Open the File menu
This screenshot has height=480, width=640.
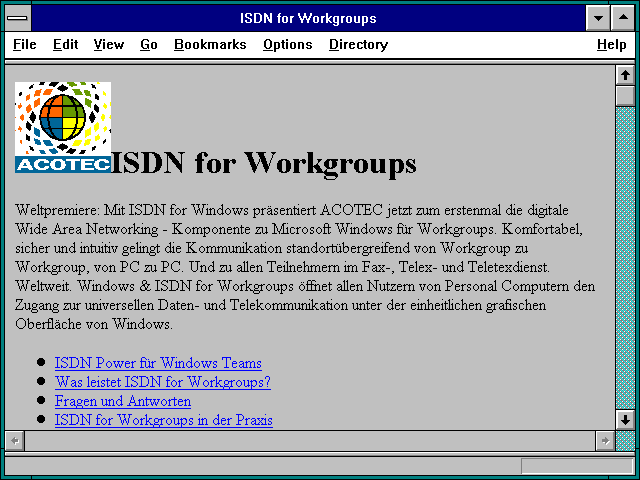tap(24, 44)
